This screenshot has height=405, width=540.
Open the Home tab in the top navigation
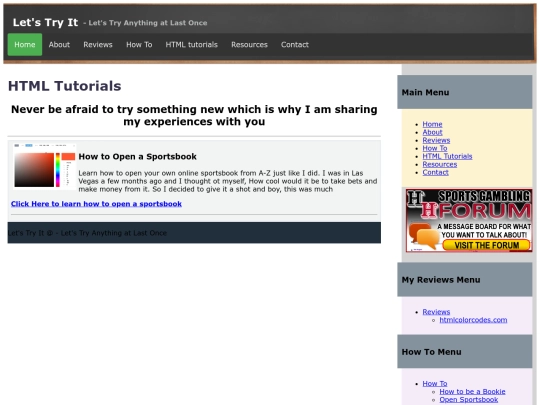[x=25, y=44]
